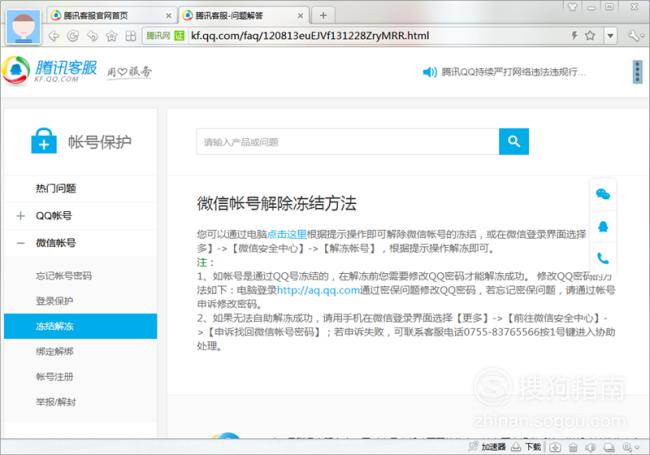Image resolution: width=650 pixels, height=455 pixels.
Task: Click the address bar URL field
Action: [x=375, y=36]
